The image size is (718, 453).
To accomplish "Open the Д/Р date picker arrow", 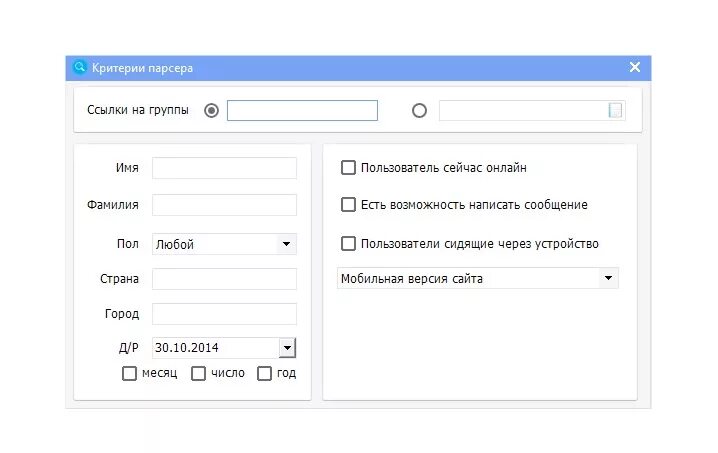I will click(x=287, y=348).
